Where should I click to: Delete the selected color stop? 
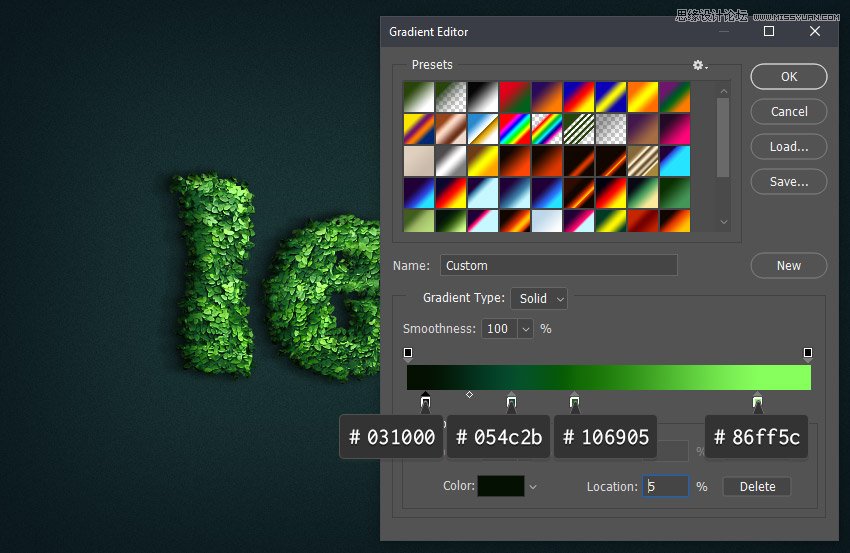tap(757, 487)
